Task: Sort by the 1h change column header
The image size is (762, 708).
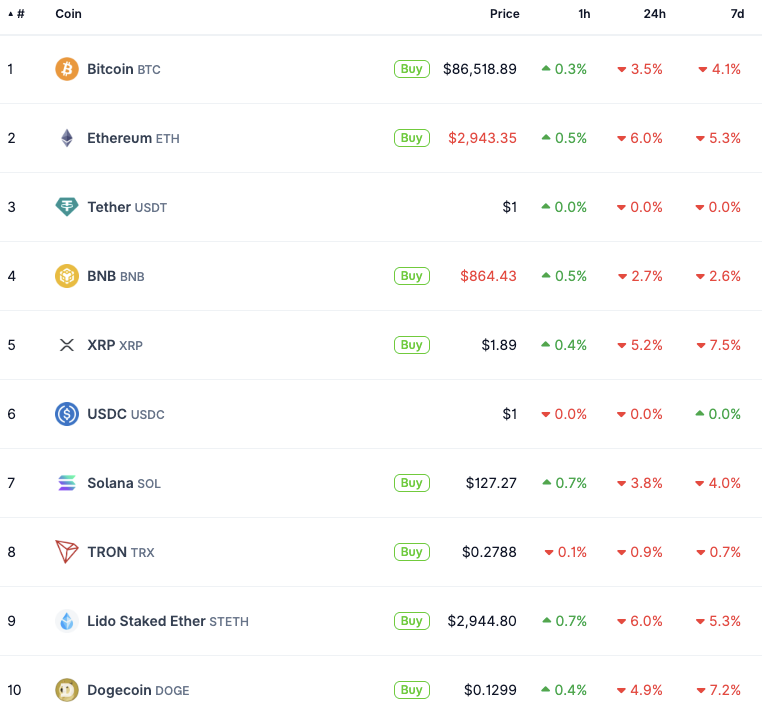Action: pos(583,14)
